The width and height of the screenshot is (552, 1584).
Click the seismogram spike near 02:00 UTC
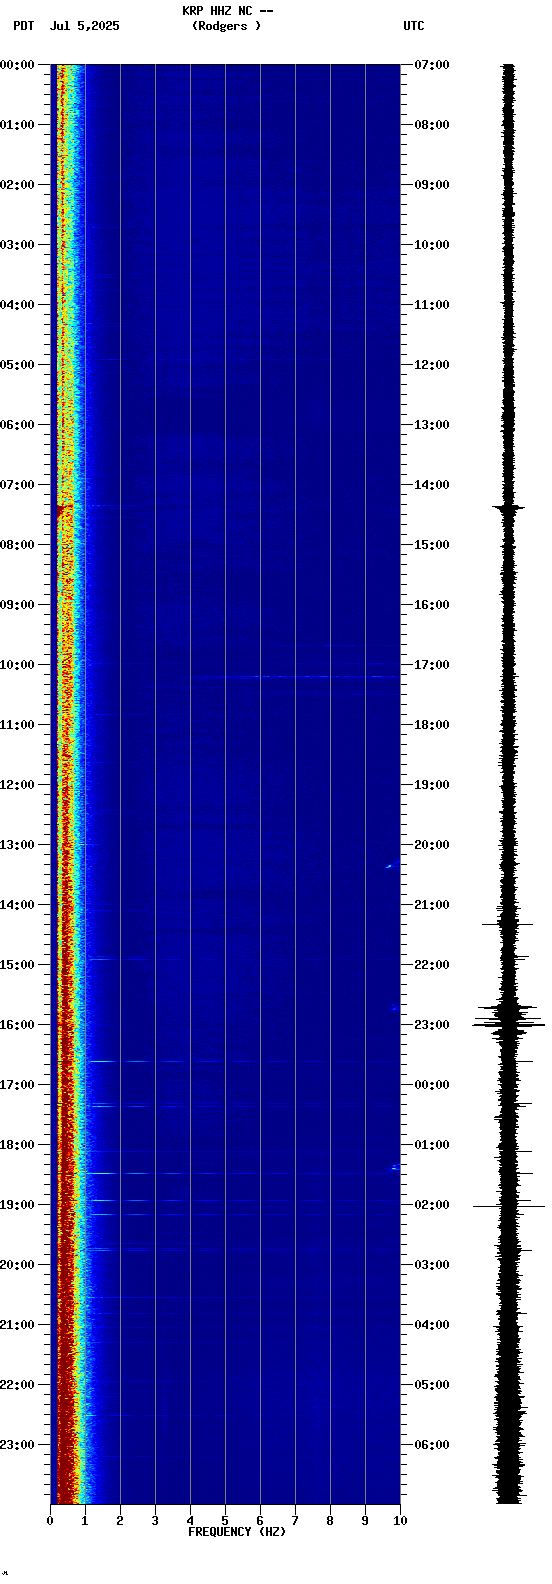509,1206
